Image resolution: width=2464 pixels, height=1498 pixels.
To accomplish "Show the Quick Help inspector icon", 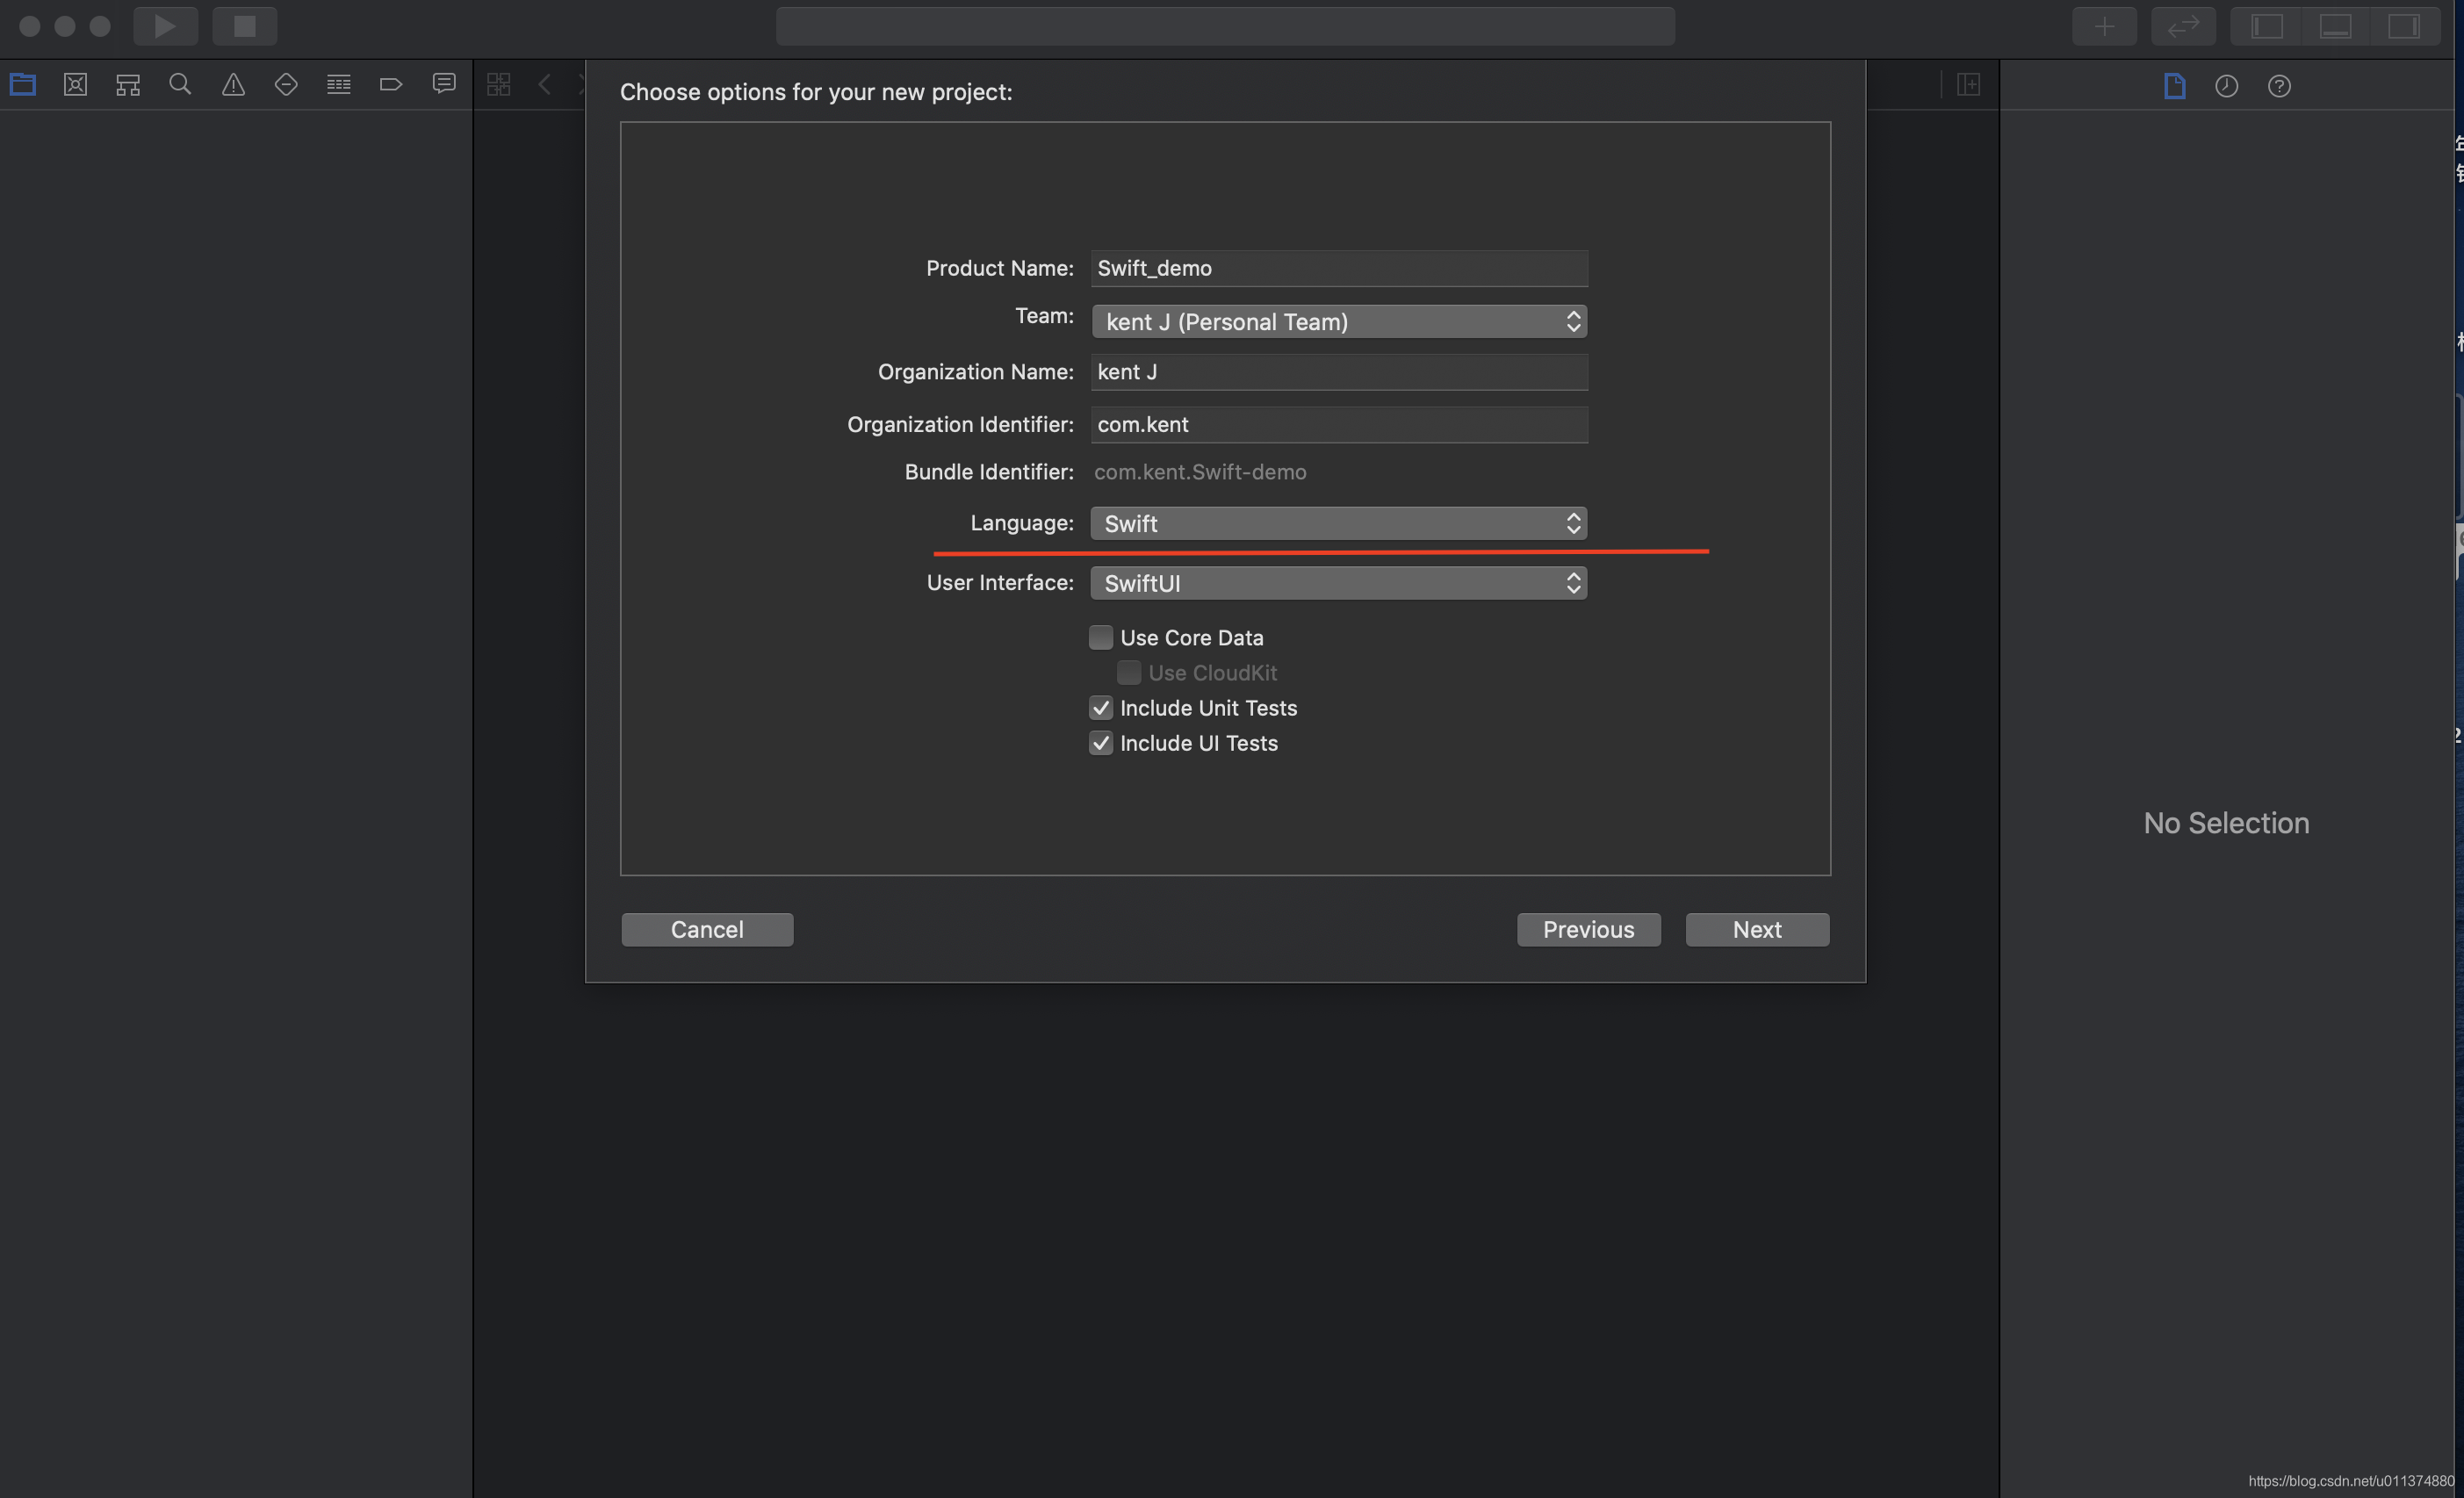I will click(2279, 86).
